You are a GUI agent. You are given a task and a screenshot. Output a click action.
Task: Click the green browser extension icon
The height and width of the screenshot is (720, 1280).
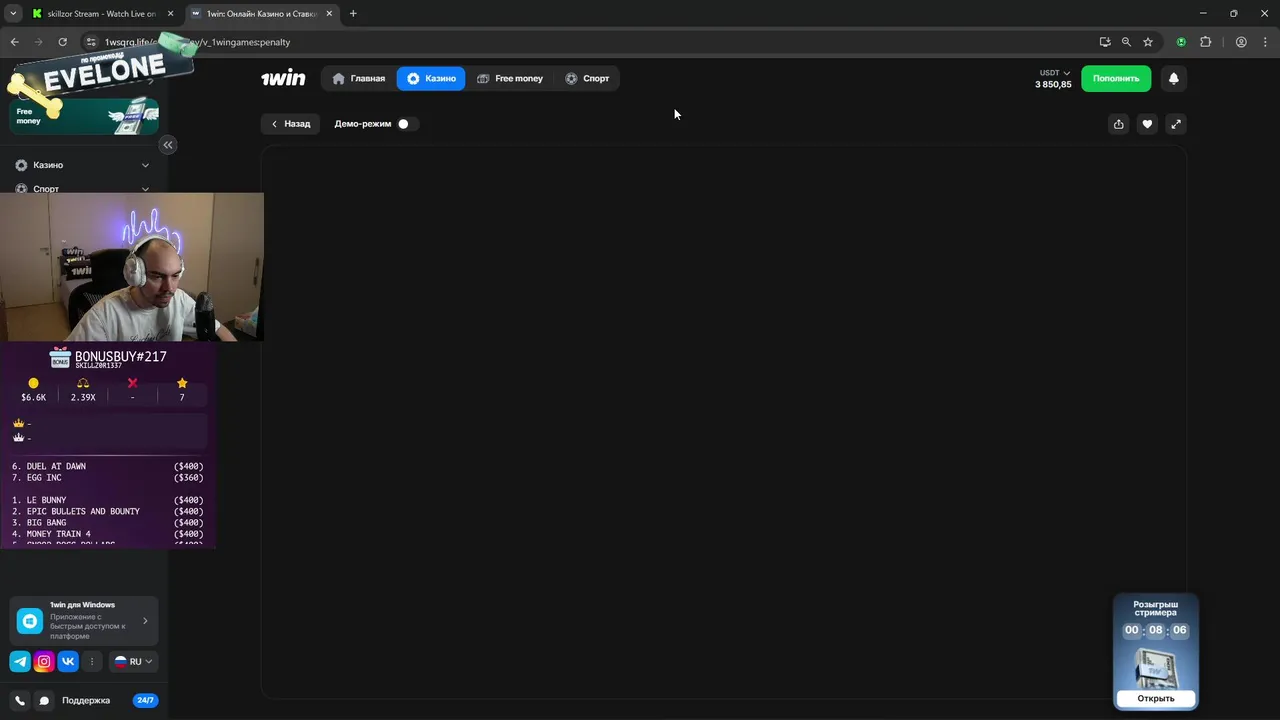coord(1181,42)
